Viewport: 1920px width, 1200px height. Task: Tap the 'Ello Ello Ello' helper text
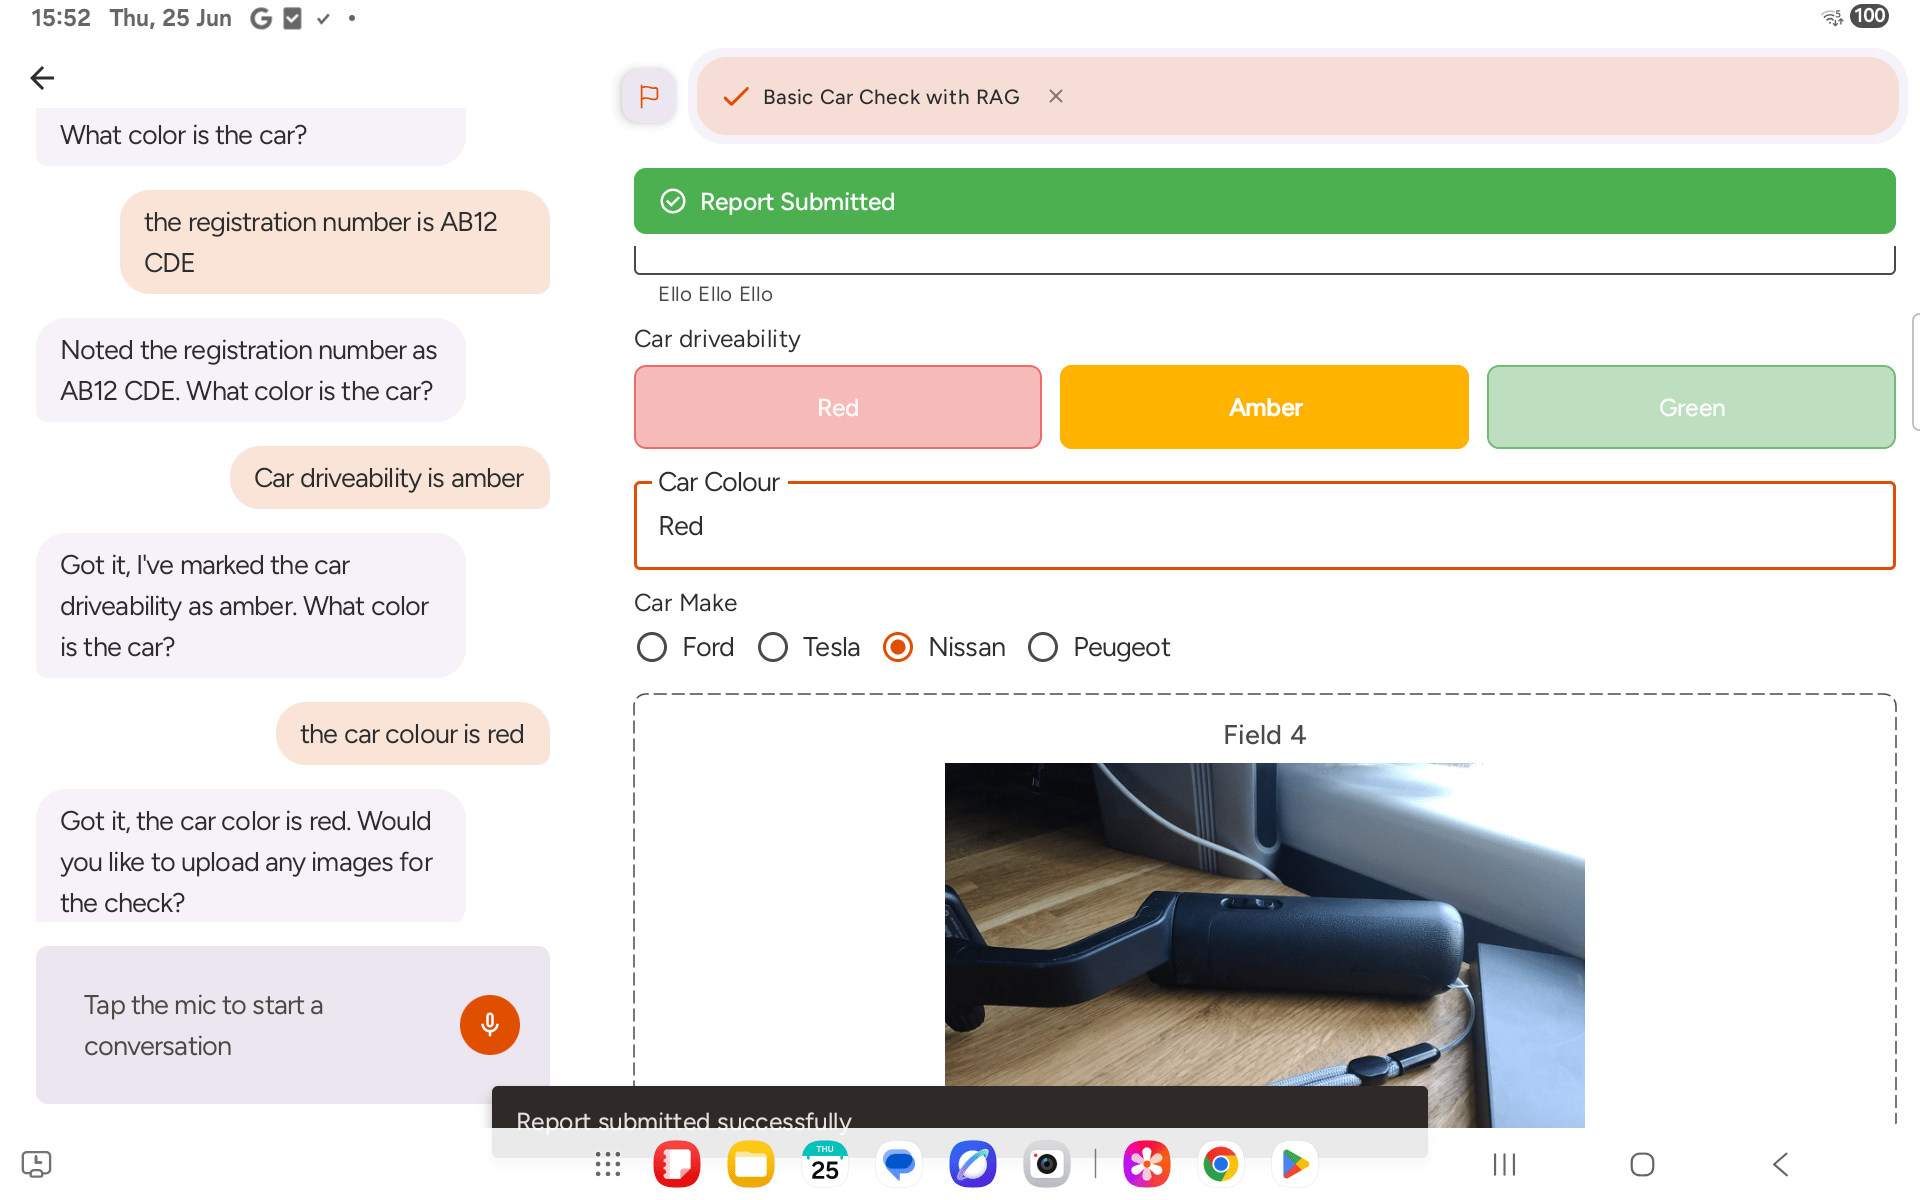[715, 294]
